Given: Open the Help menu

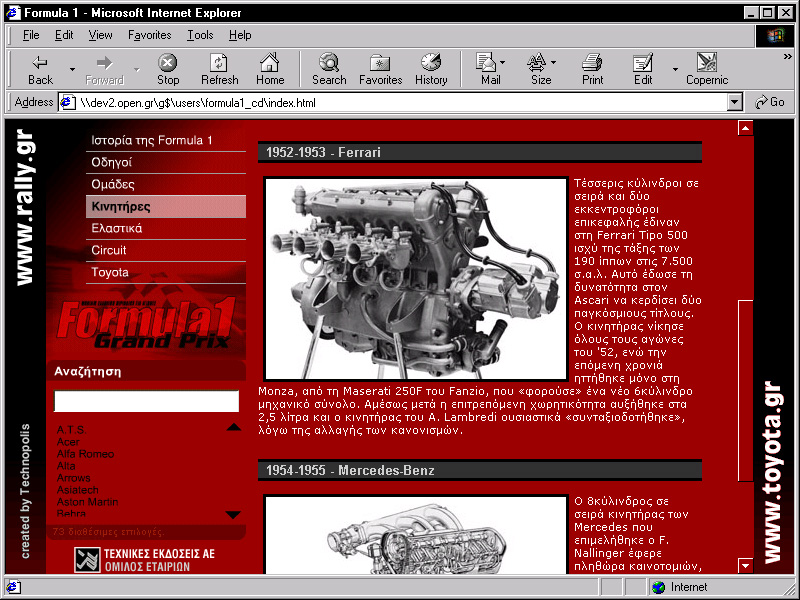Looking at the screenshot, I should coord(240,35).
